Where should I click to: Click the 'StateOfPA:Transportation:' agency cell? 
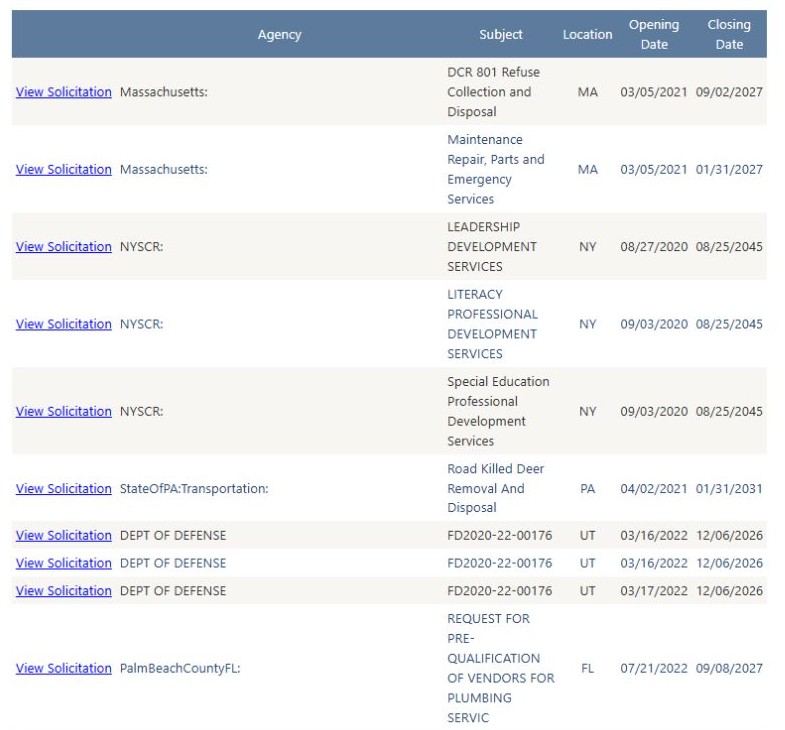click(194, 489)
